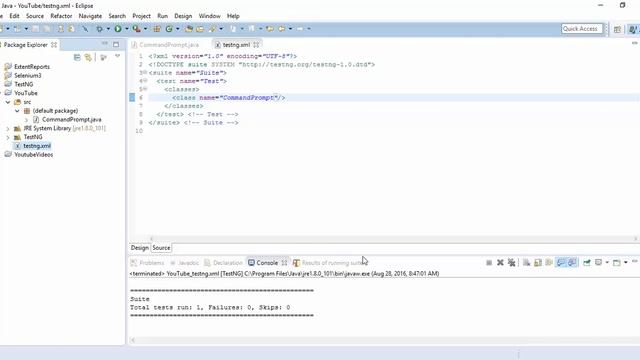Click Terminate square icon in Console

[x=489, y=262]
